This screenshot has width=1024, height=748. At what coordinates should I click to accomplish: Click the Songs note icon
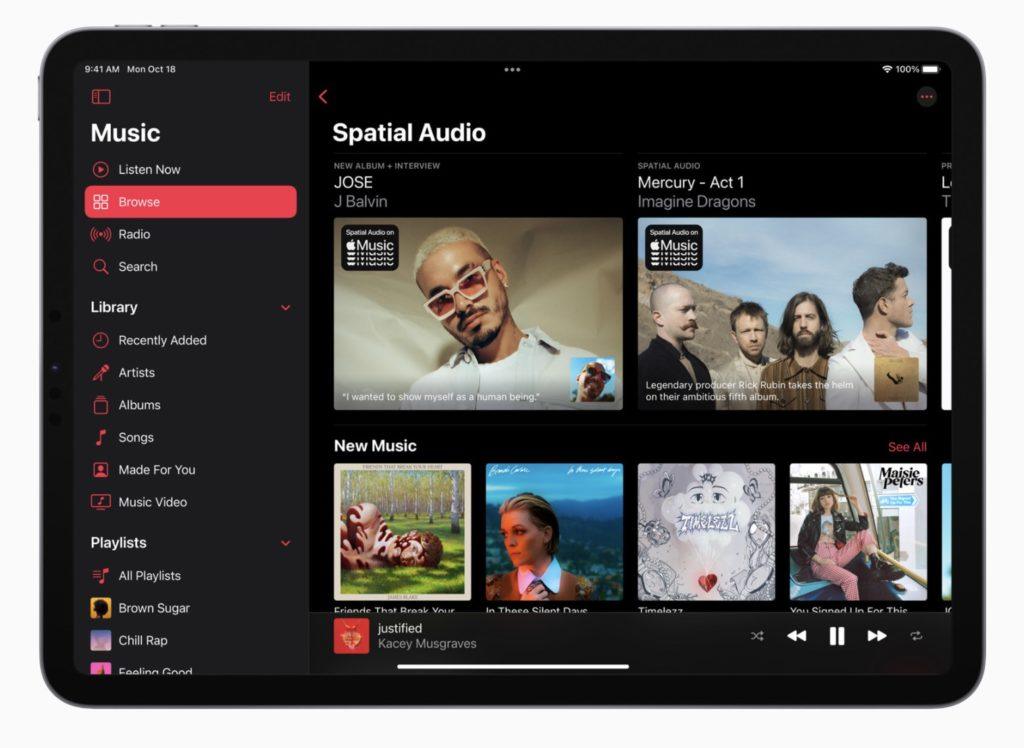coord(101,437)
